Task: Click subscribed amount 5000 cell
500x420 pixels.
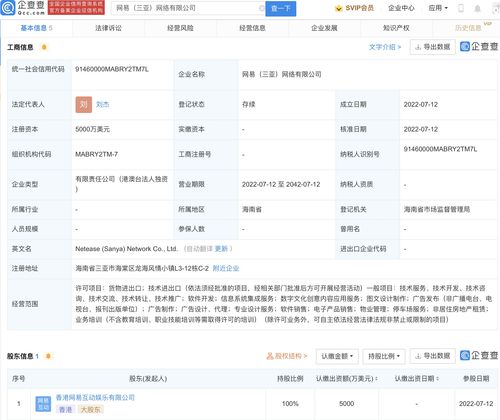Action: 346,404
